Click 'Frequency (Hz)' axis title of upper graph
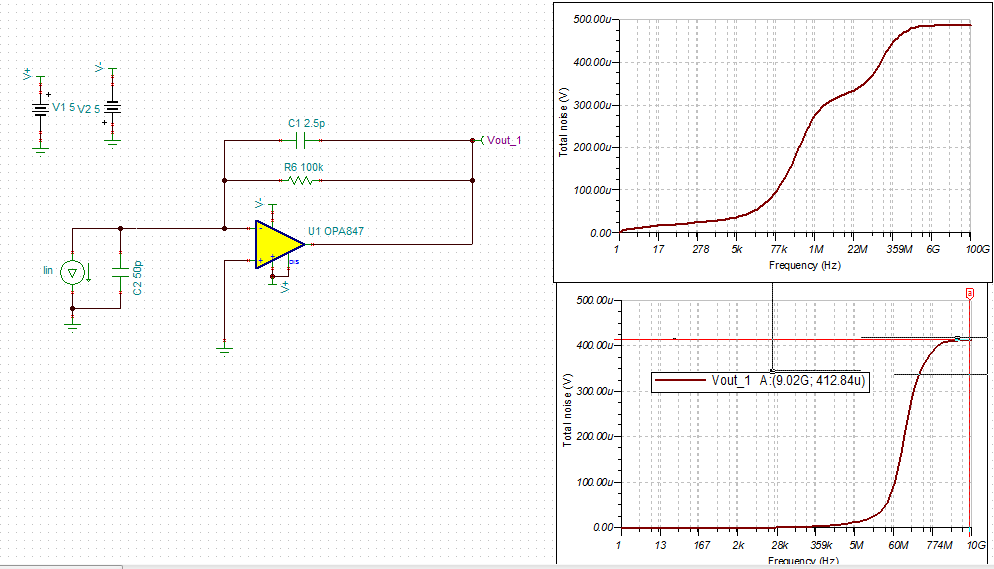This screenshot has width=994, height=569. click(804, 265)
